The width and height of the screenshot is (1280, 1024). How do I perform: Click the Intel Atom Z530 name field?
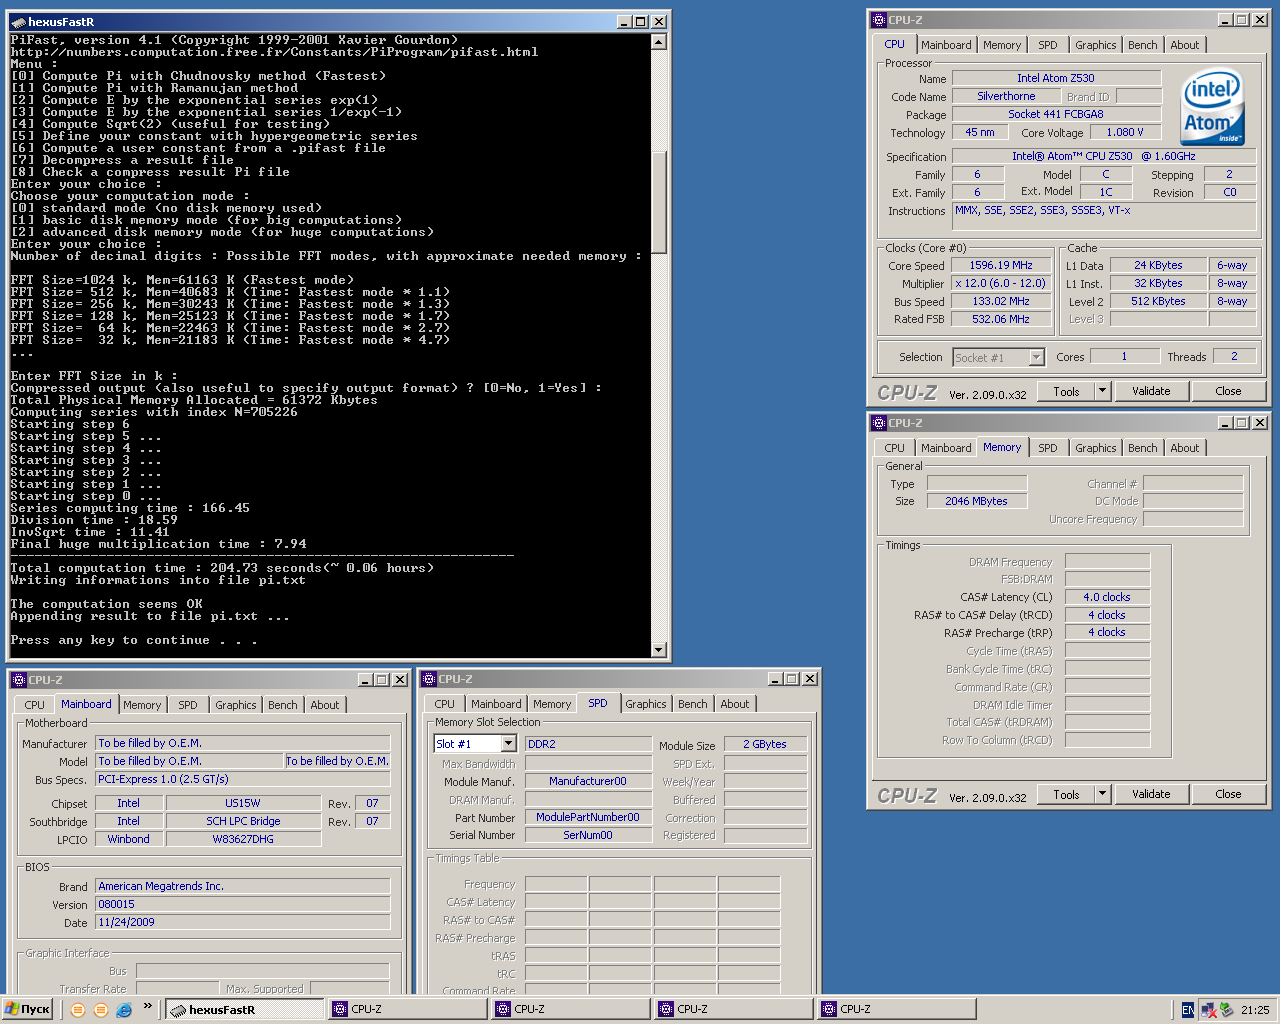tap(1056, 78)
